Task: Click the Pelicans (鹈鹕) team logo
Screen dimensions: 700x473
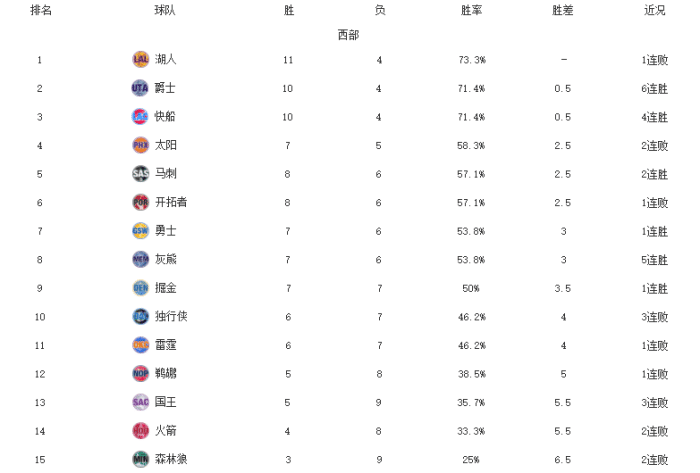Action: coord(140,373)
